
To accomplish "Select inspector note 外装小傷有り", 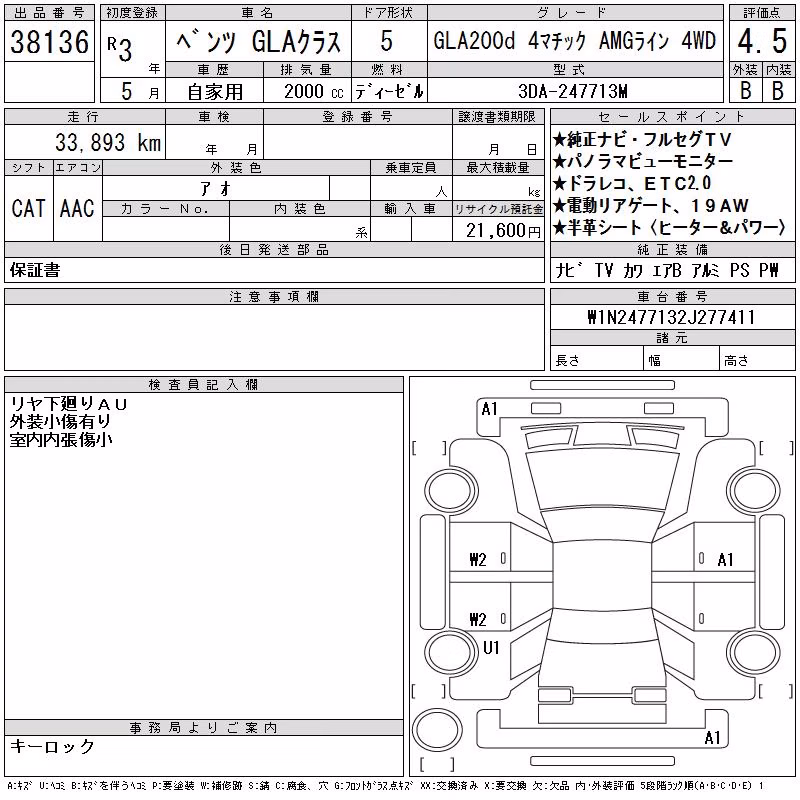I will 60,421.
